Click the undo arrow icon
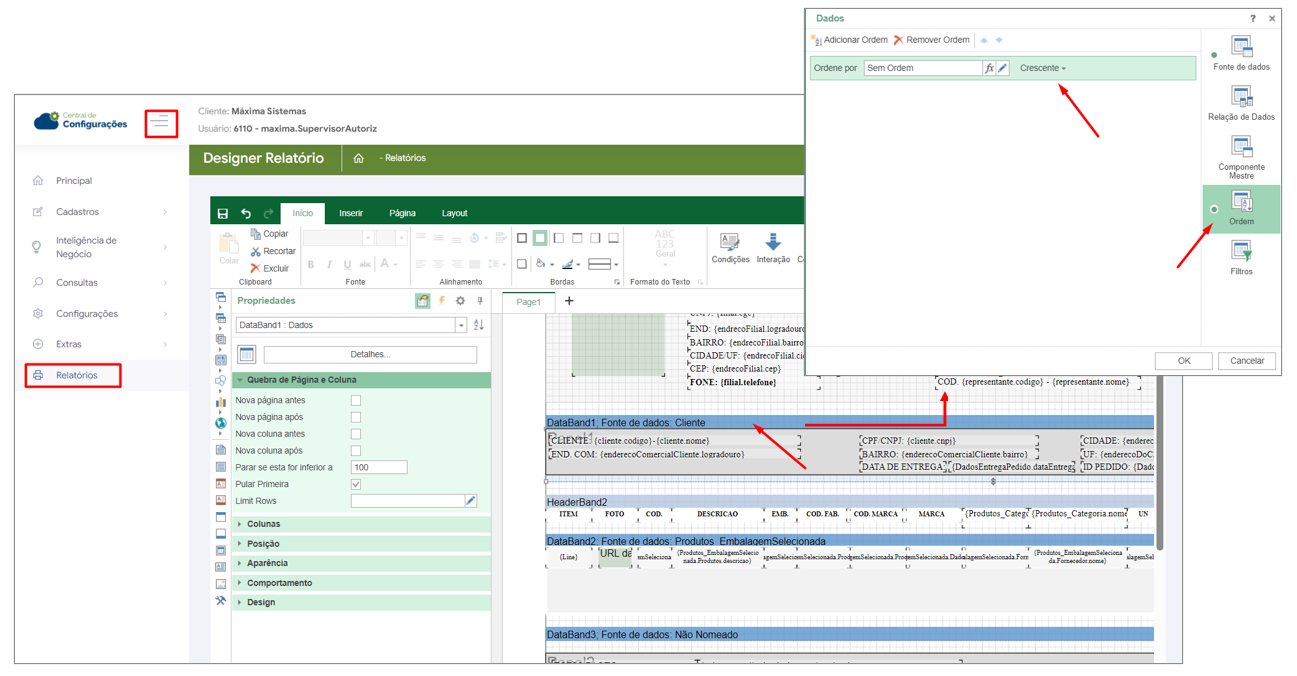 [246, 214]
